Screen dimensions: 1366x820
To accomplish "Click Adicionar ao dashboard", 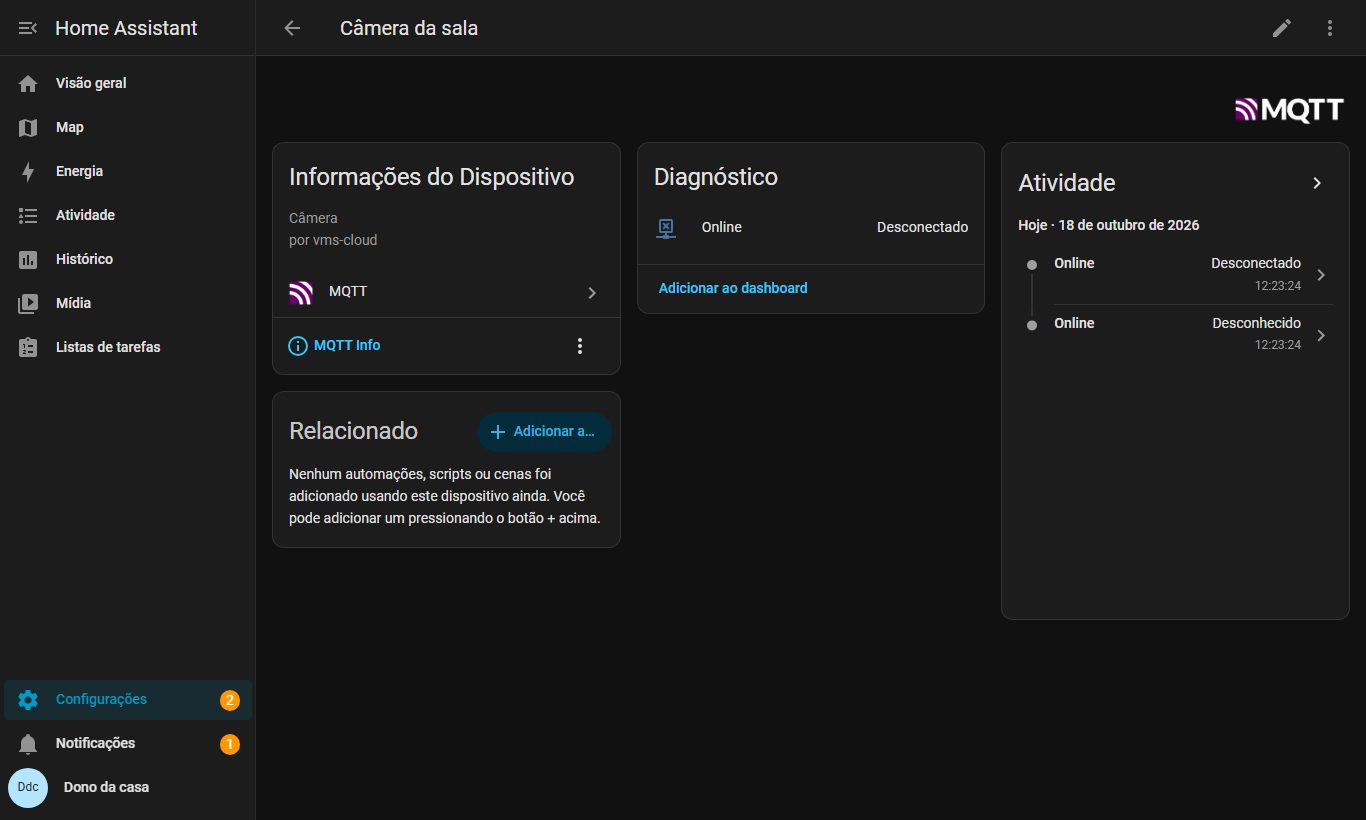I will (733, 288).
